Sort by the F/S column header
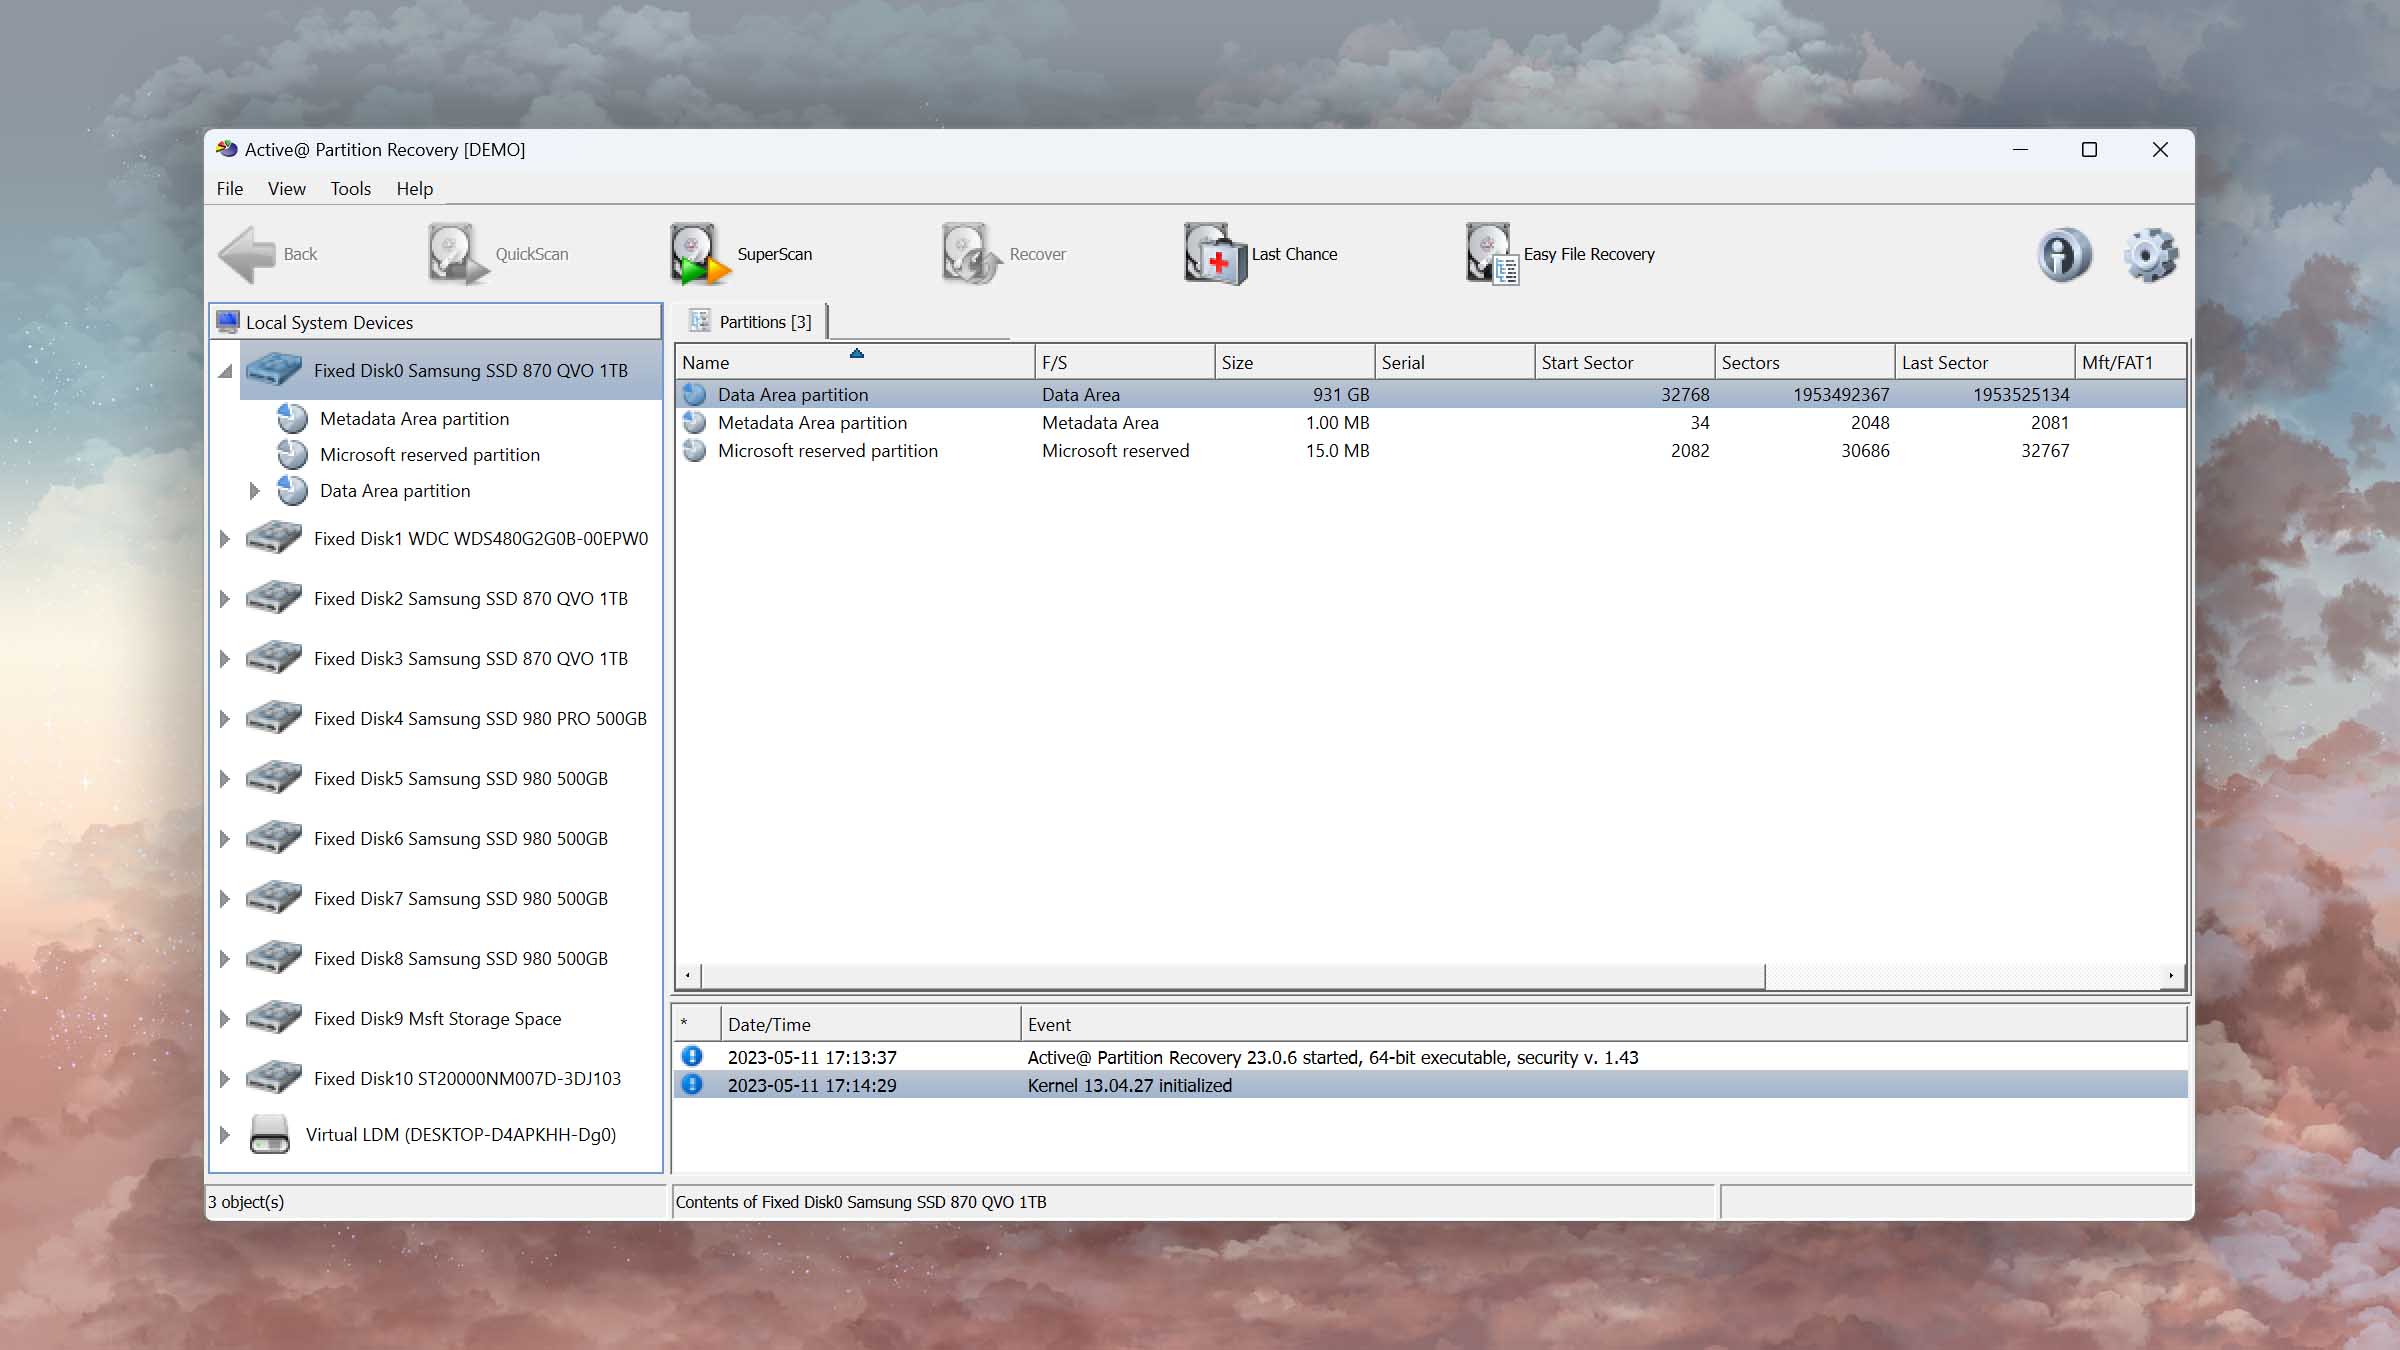 [1124, 362]
